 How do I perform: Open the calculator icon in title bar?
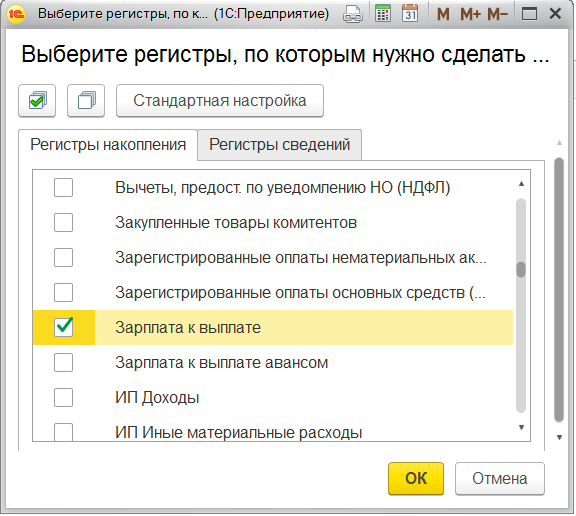click(x=383, y=14)
